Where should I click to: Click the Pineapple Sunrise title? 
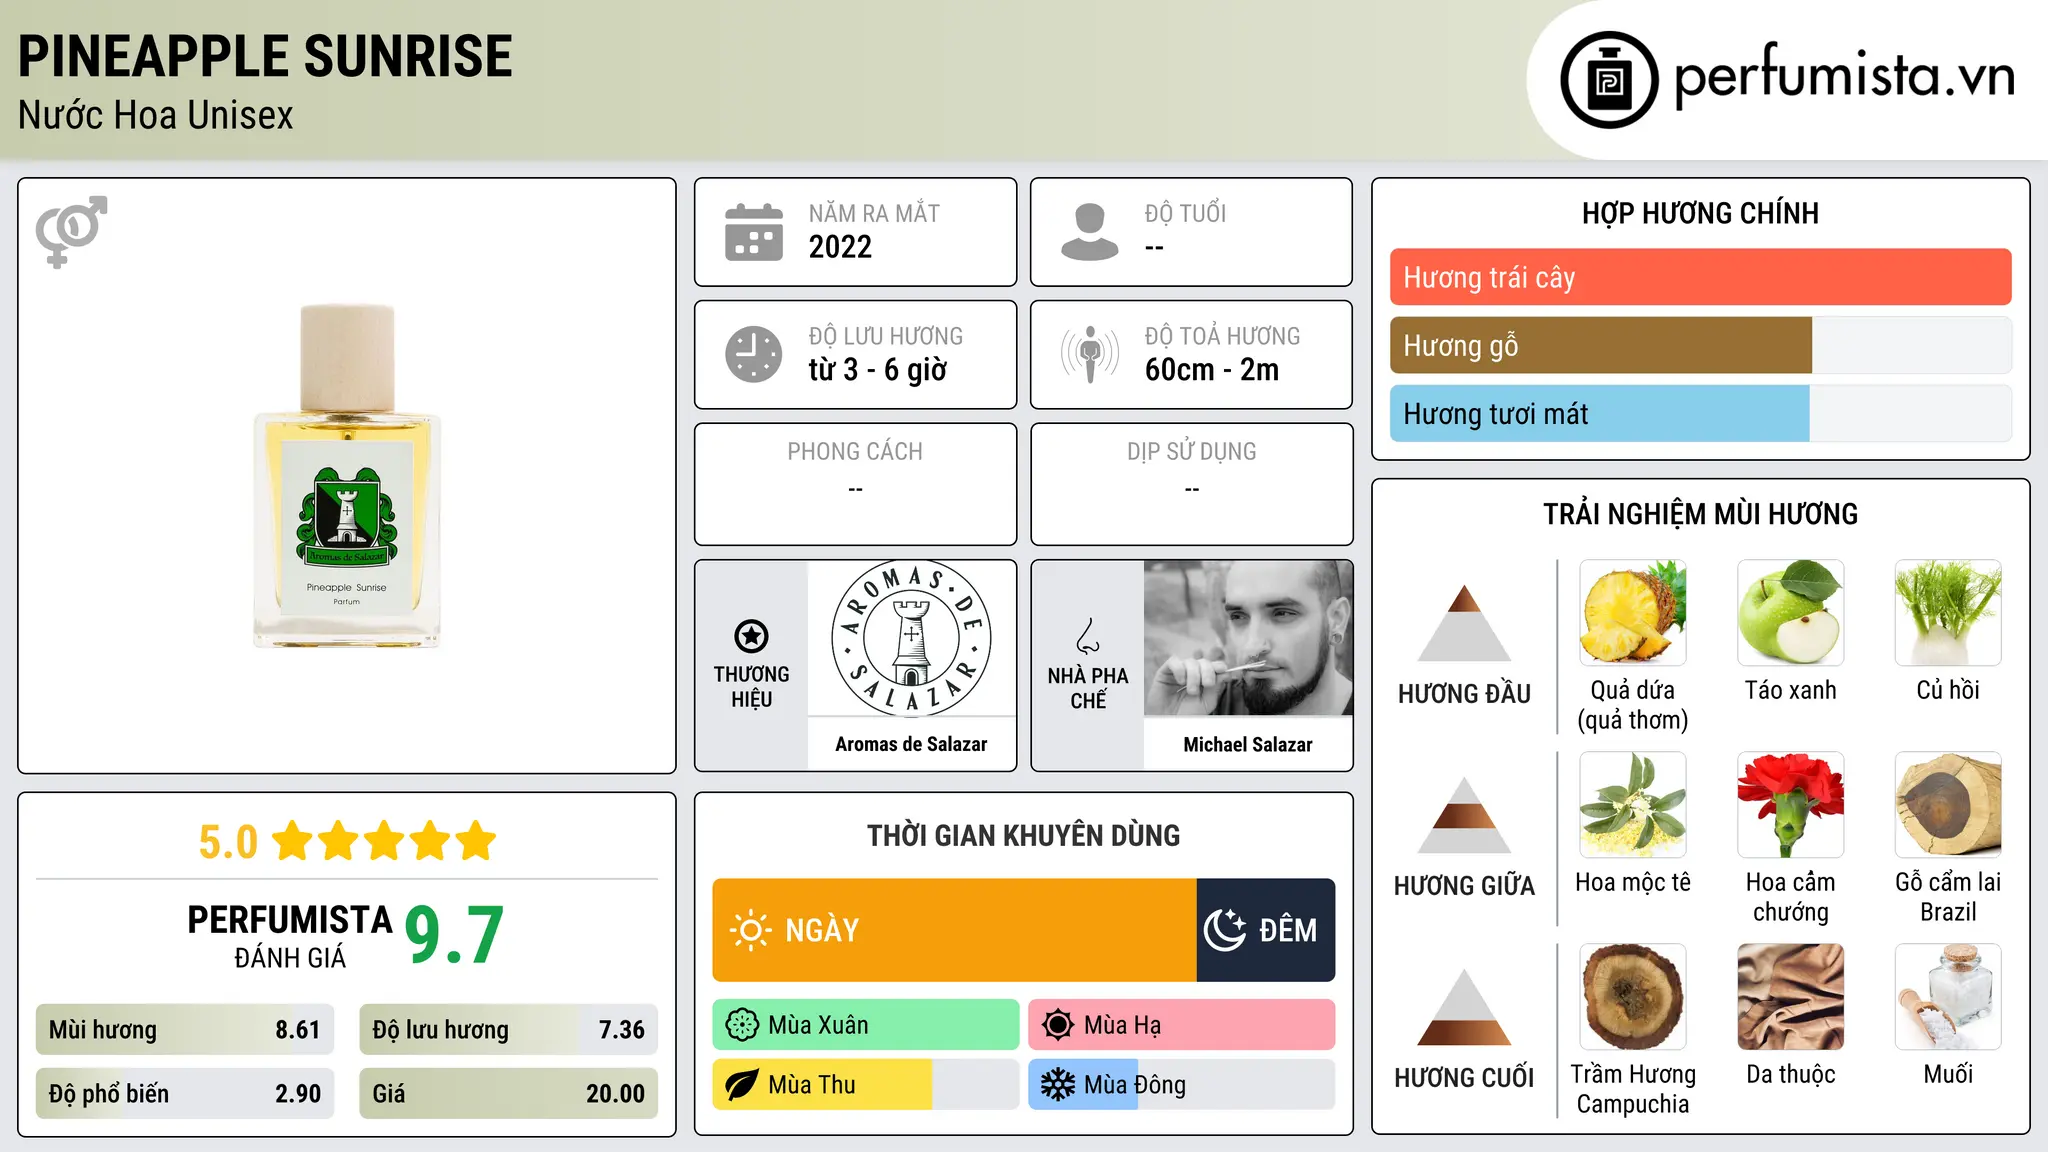tap(265, 56)
